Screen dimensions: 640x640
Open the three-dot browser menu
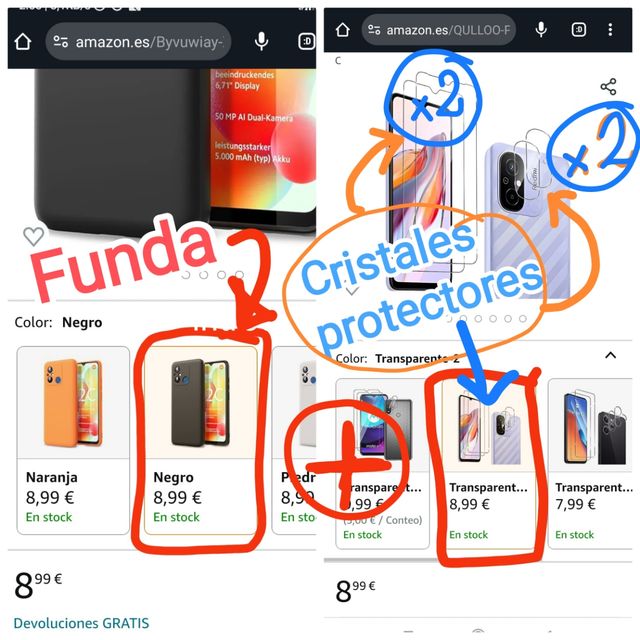[610, 29]
